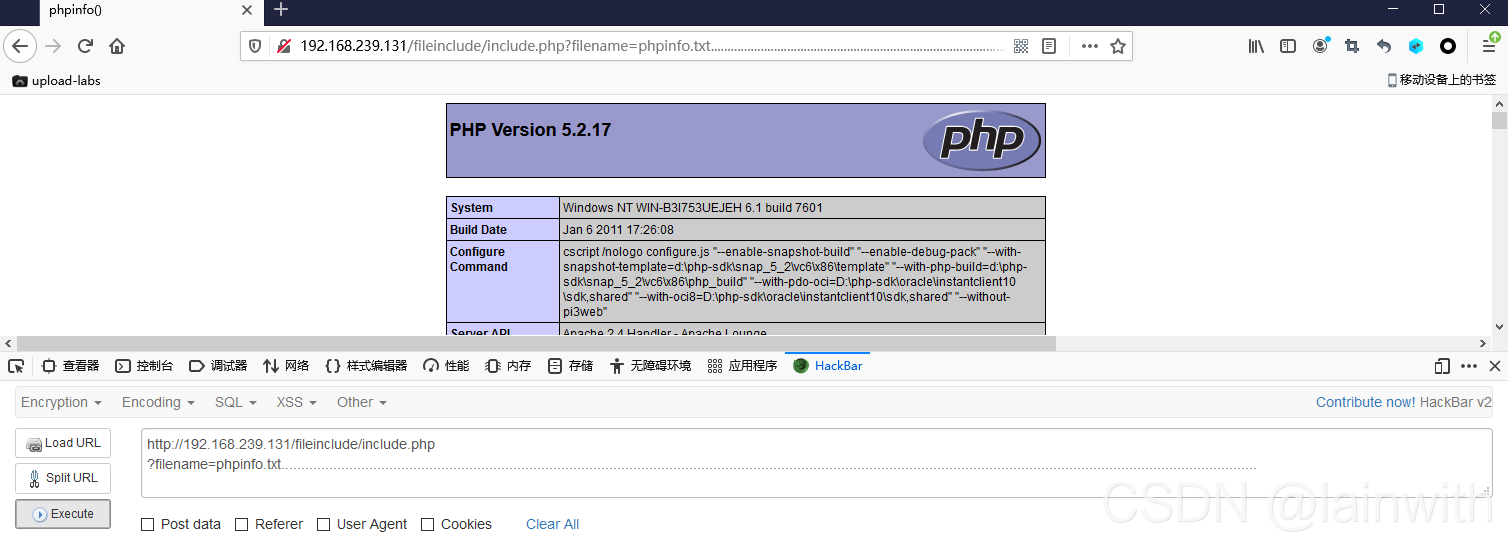The height and width of the screenshot is (542, 1508).
Task: Switch to the Debugger (调试器) tab
Action: 218,366
